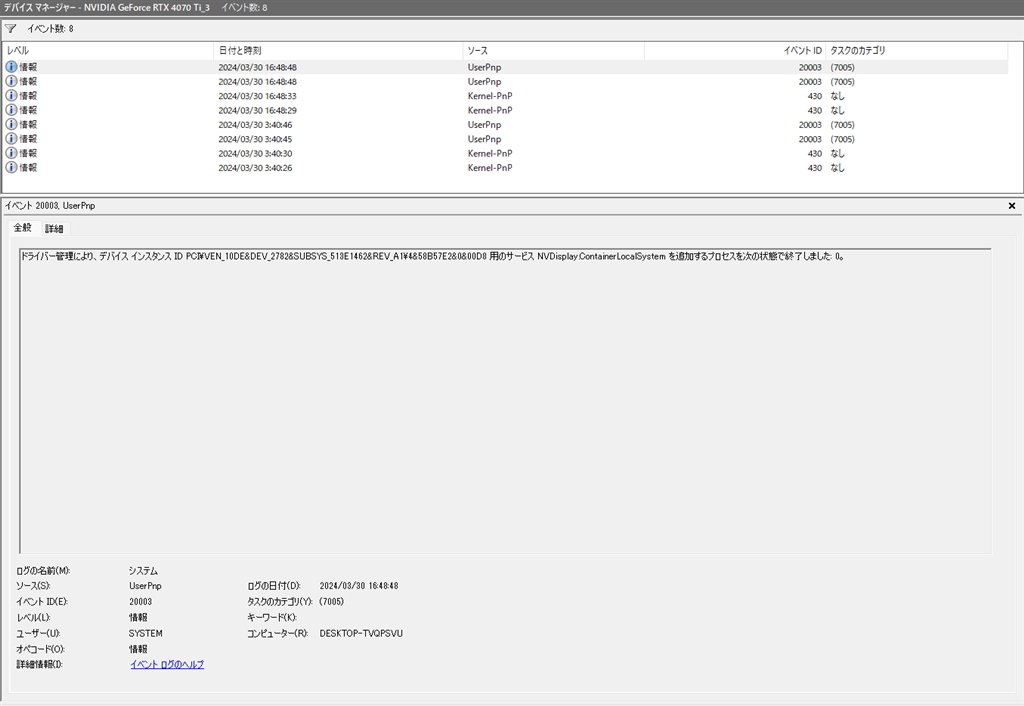Select the event dated 2024/03/30 16:48:33
Screen dimensions: 1024x706
[x=506, y=95]
